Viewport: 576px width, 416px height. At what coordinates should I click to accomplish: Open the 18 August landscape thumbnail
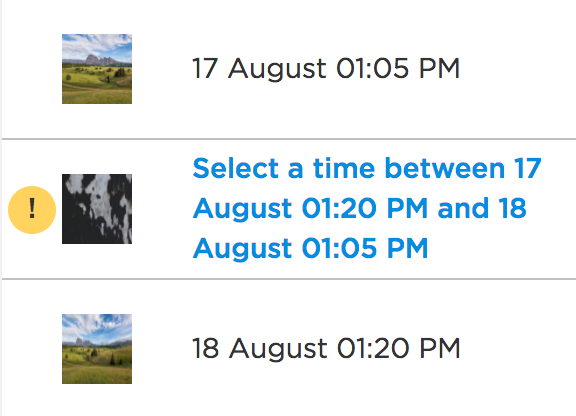[x=97, y=349]
